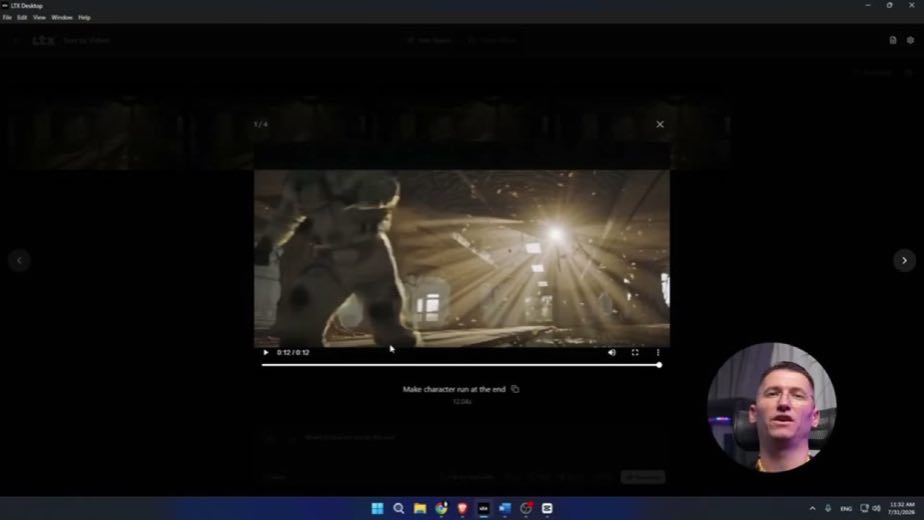Open Brave browser from the taskbar
Viewport: 924px width, 520px height.
(462, 508)
